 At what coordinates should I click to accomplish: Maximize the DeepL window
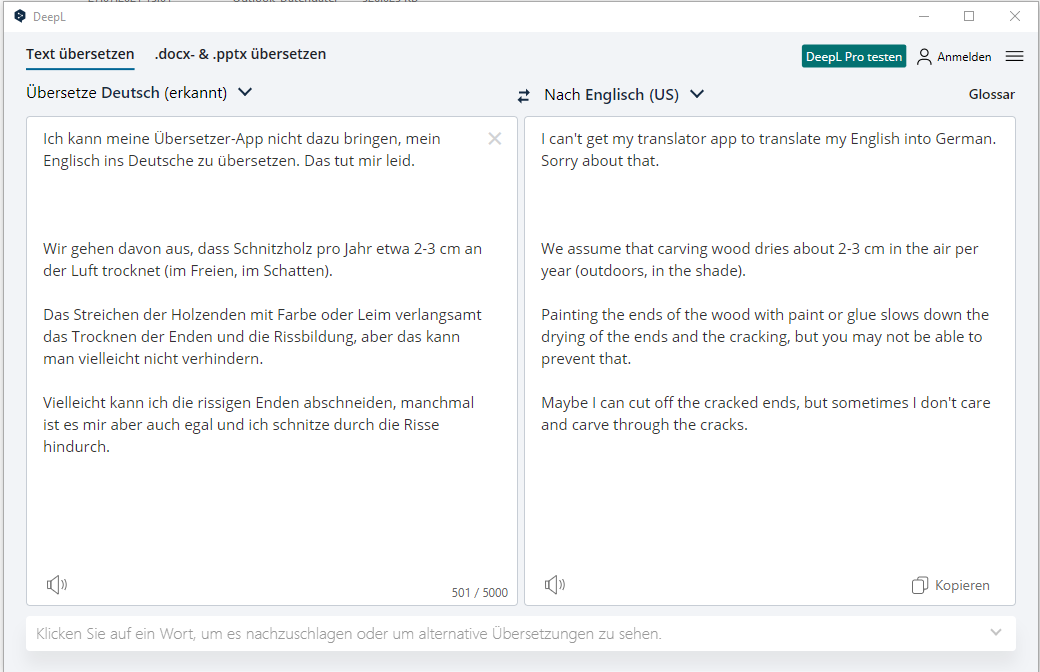click(969, 17)
